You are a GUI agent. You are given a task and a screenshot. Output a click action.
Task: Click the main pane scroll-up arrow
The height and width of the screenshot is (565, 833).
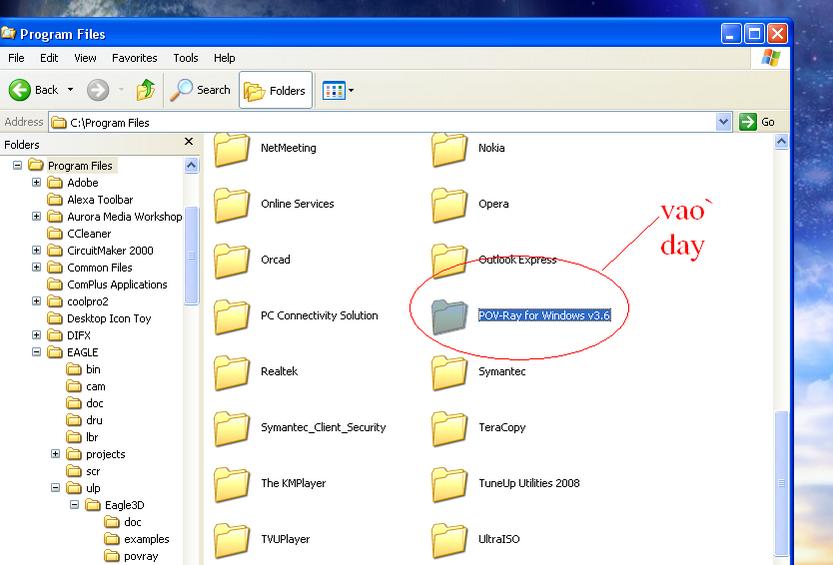pos(781,142)
